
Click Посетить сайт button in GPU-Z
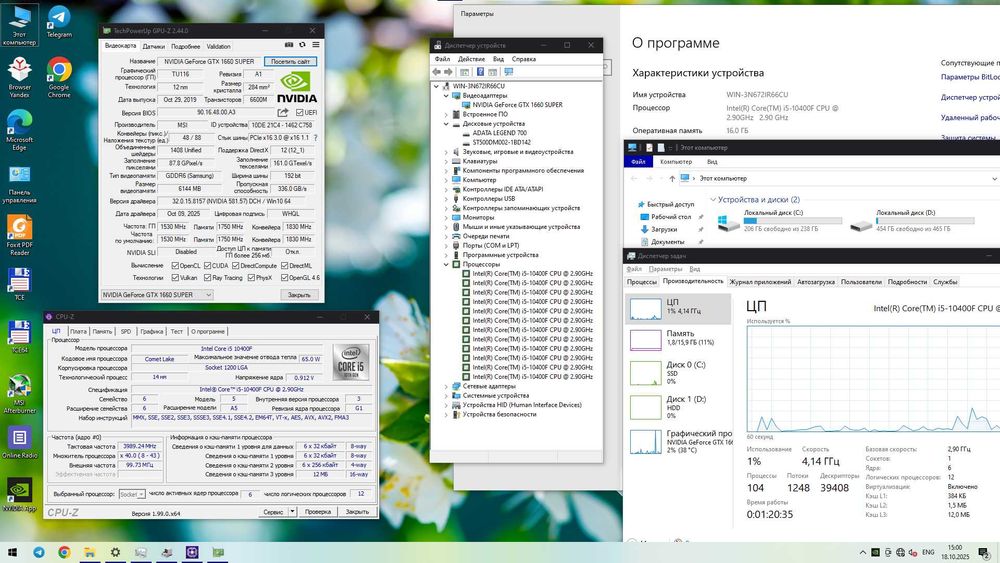290,61
